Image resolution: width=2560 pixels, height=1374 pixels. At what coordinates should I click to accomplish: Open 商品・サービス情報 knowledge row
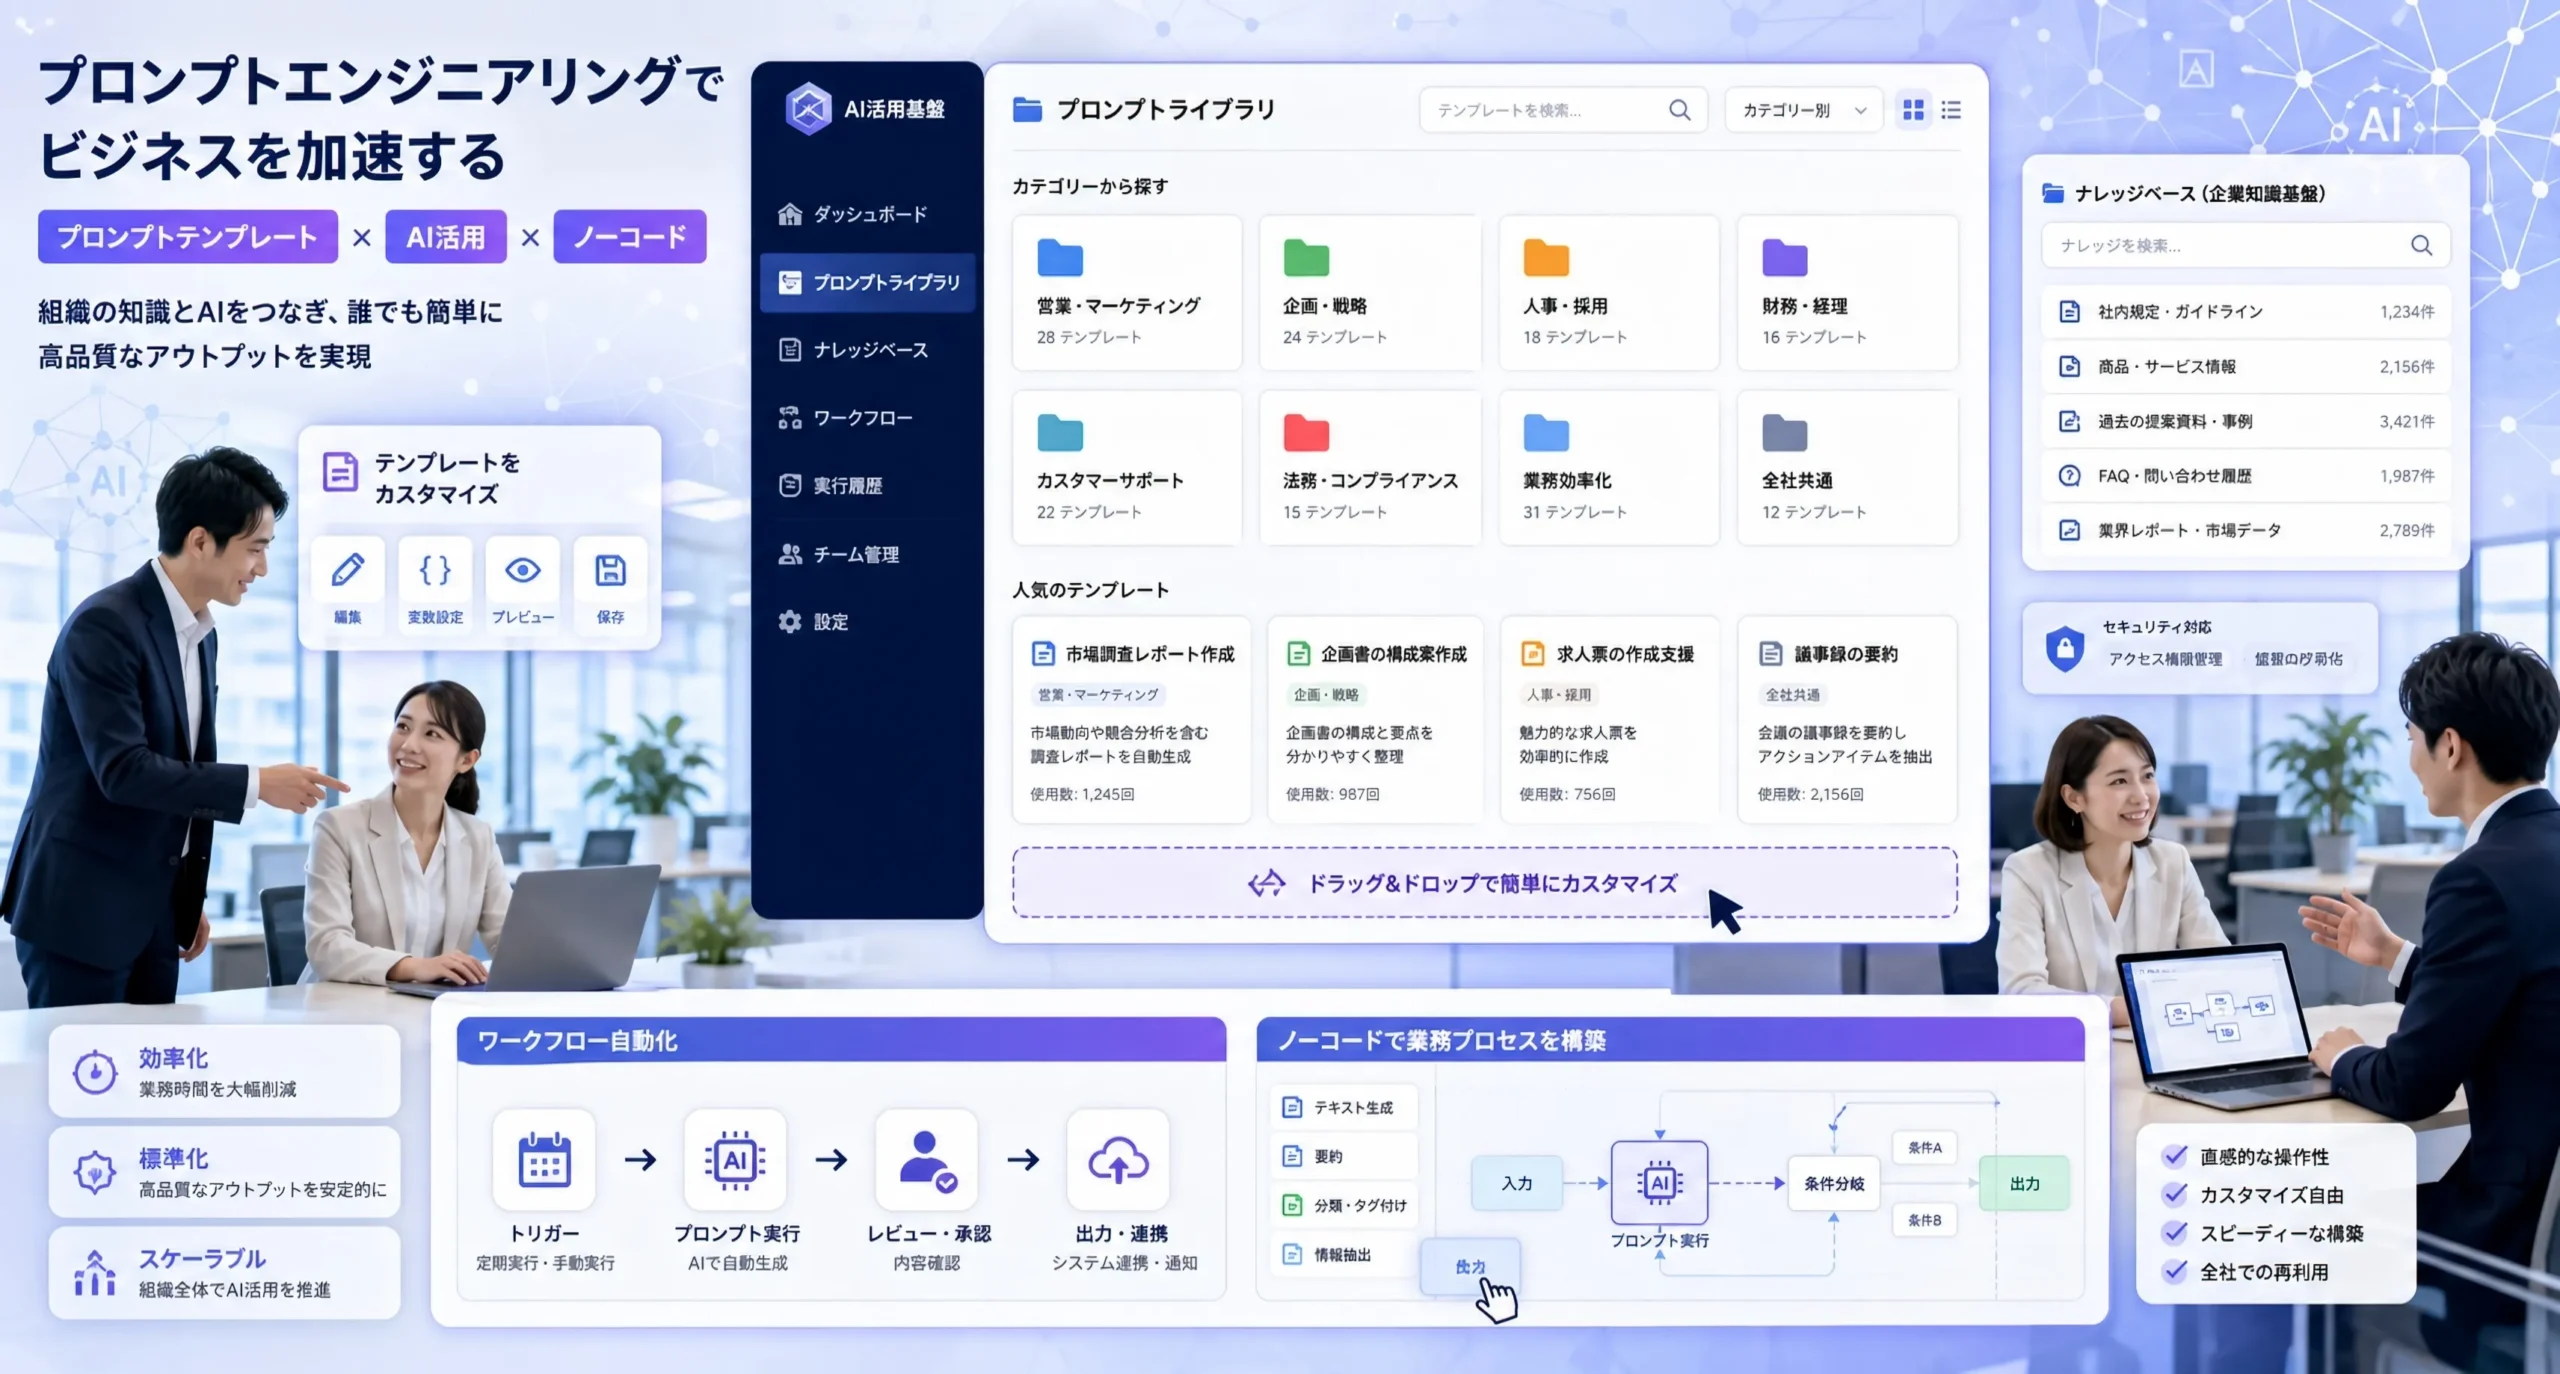[x=2245, y=367]
